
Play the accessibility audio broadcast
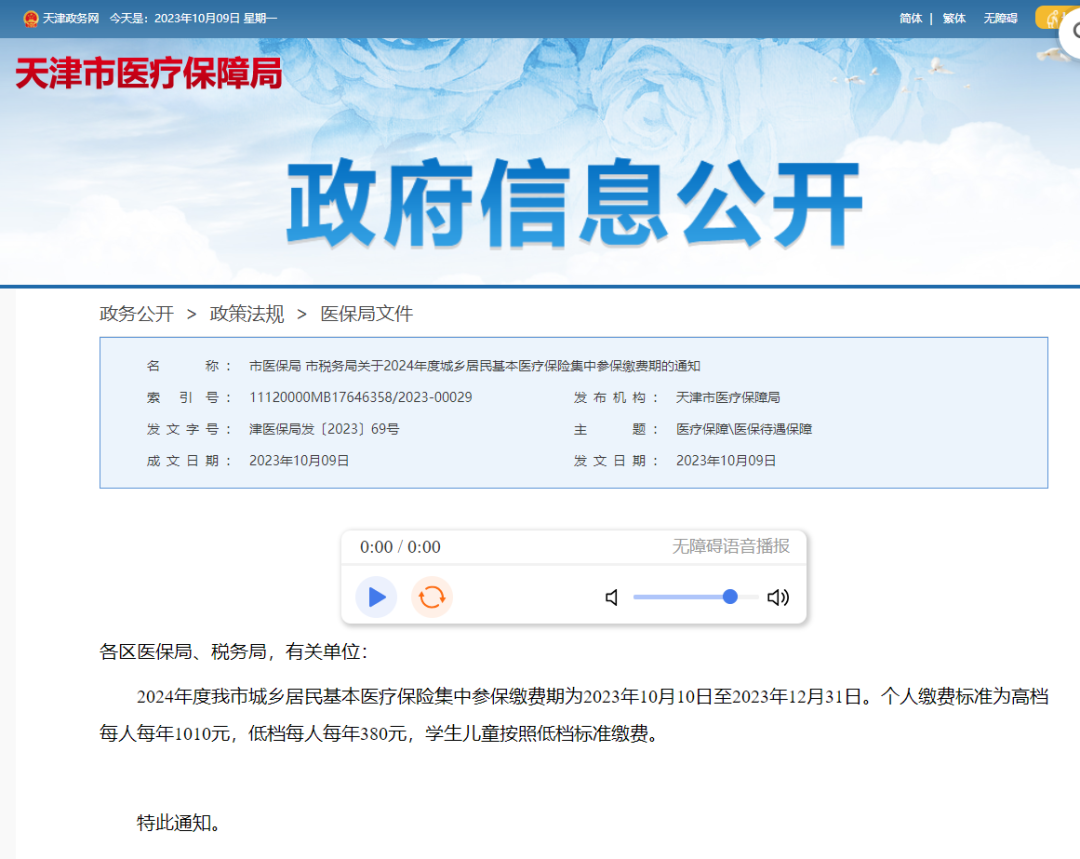point(376,597)
